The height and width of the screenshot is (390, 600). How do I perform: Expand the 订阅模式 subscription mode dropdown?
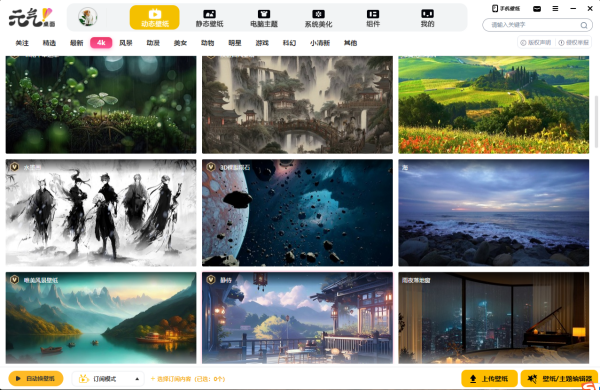pos(108,379)
